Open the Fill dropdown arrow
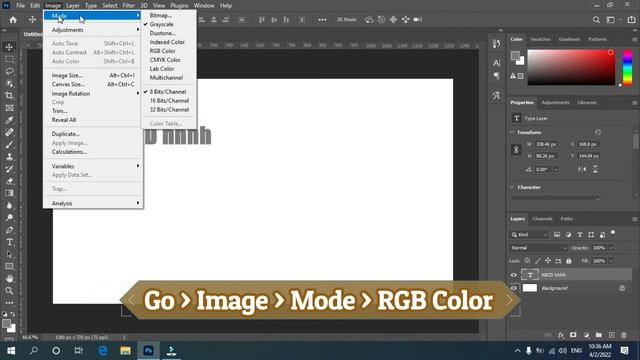Viewport: 640px width, 360px height. pyautogui.click(x=611, y=261)
